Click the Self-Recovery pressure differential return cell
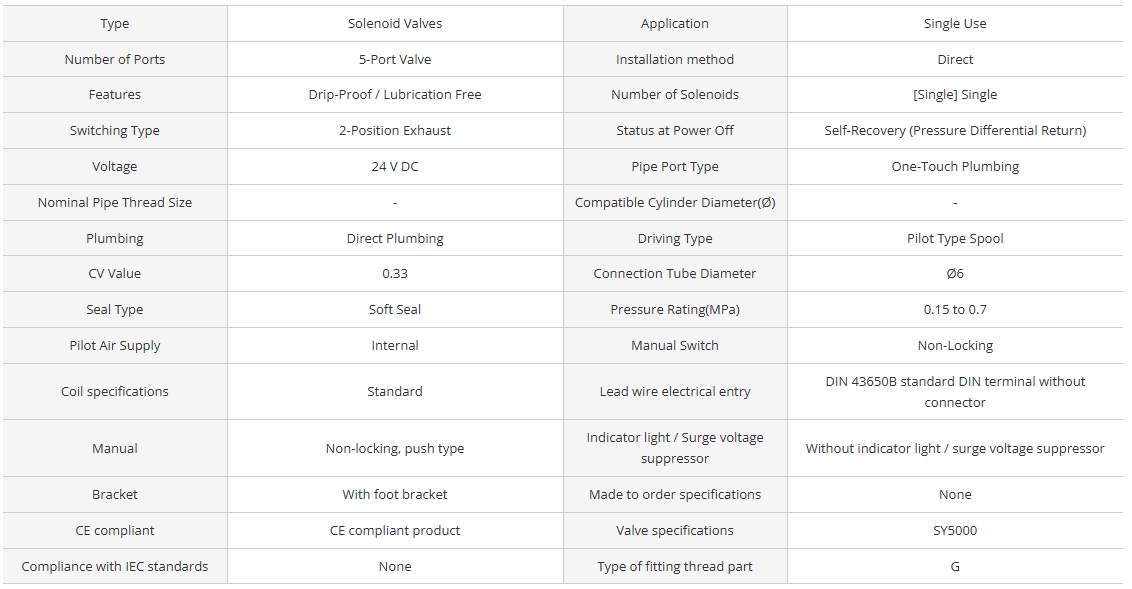This screenshot has width=1132, height=589. pos(955,131)
